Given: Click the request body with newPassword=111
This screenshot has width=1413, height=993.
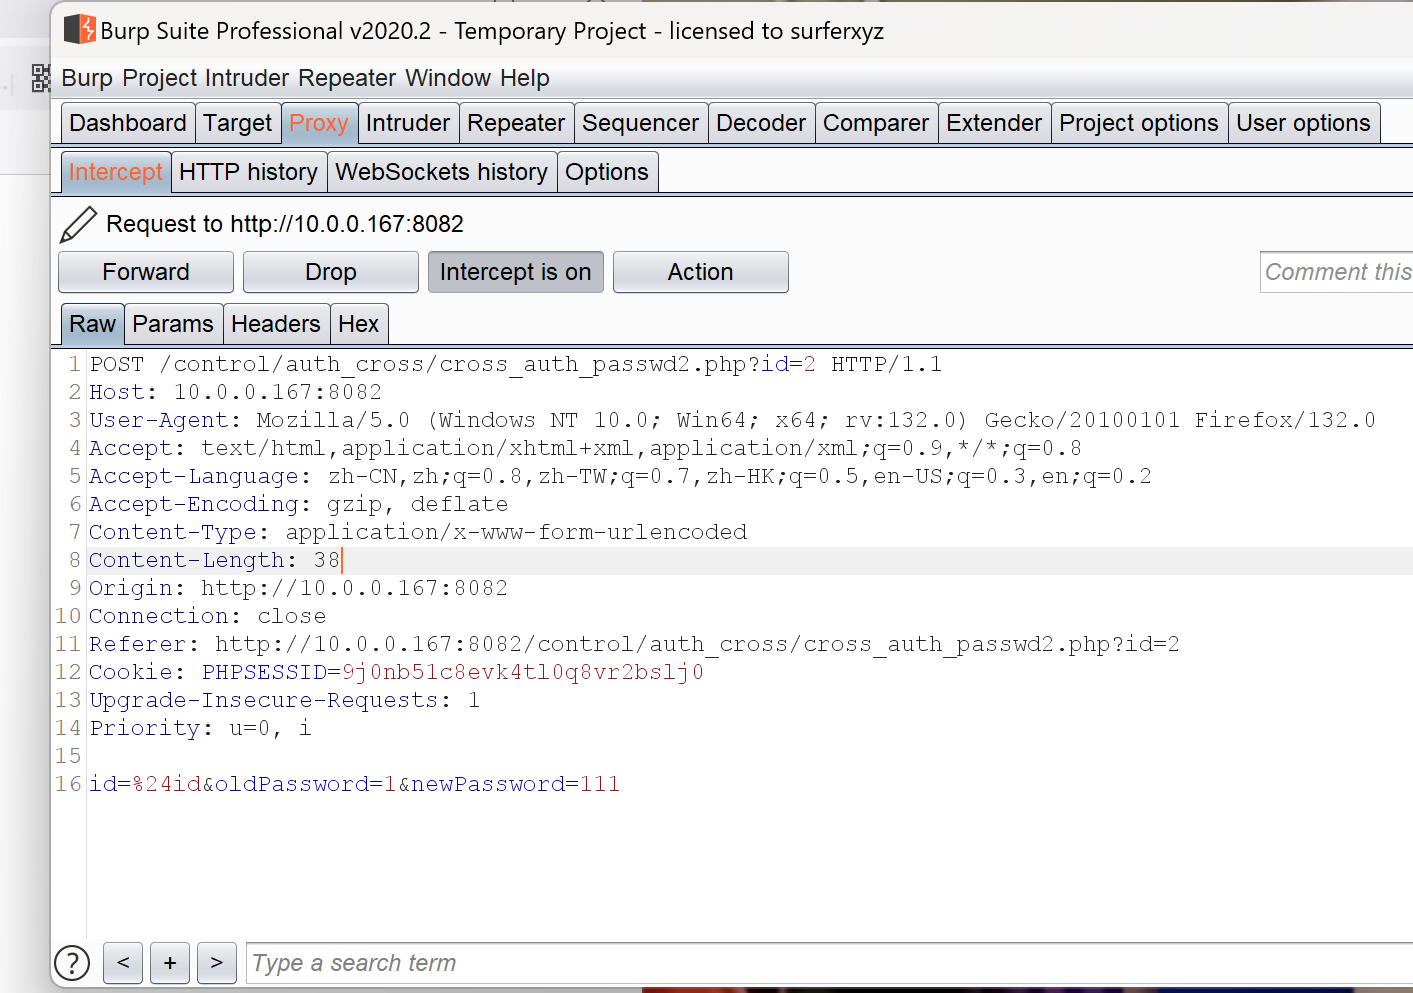Looking at the screenshot, I should click(355, 784).
